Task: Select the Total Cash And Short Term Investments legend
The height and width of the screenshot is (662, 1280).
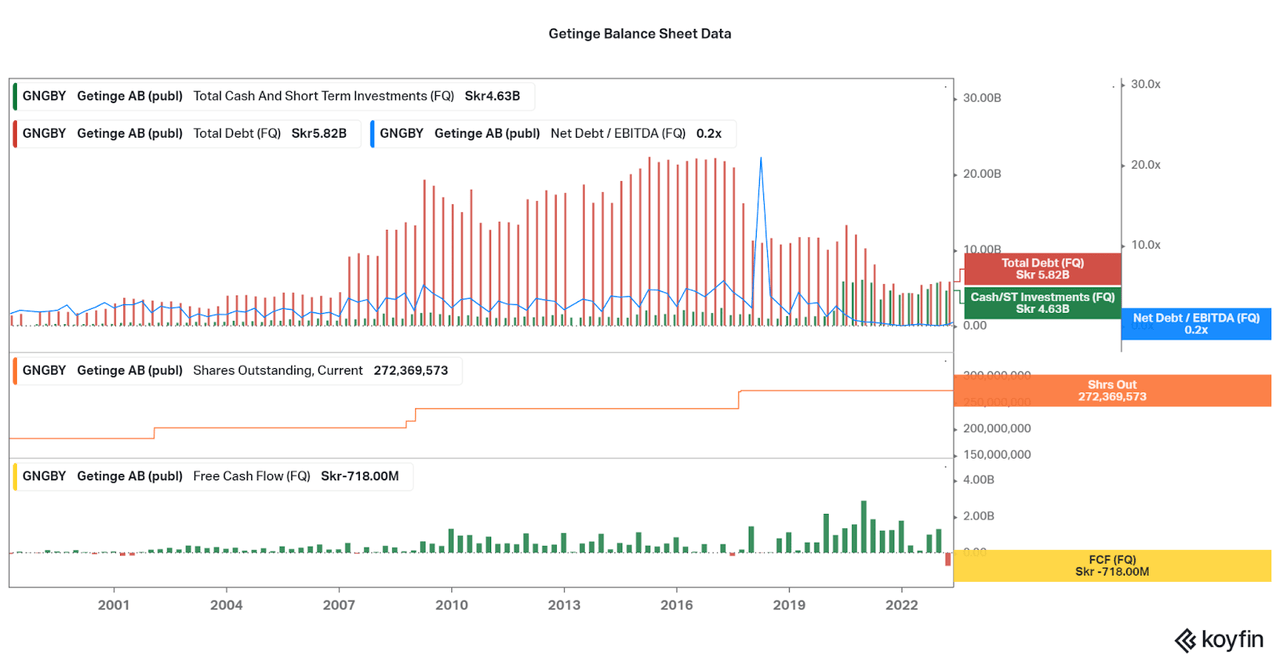Action: pyautogui.click(x=272, y=97)
